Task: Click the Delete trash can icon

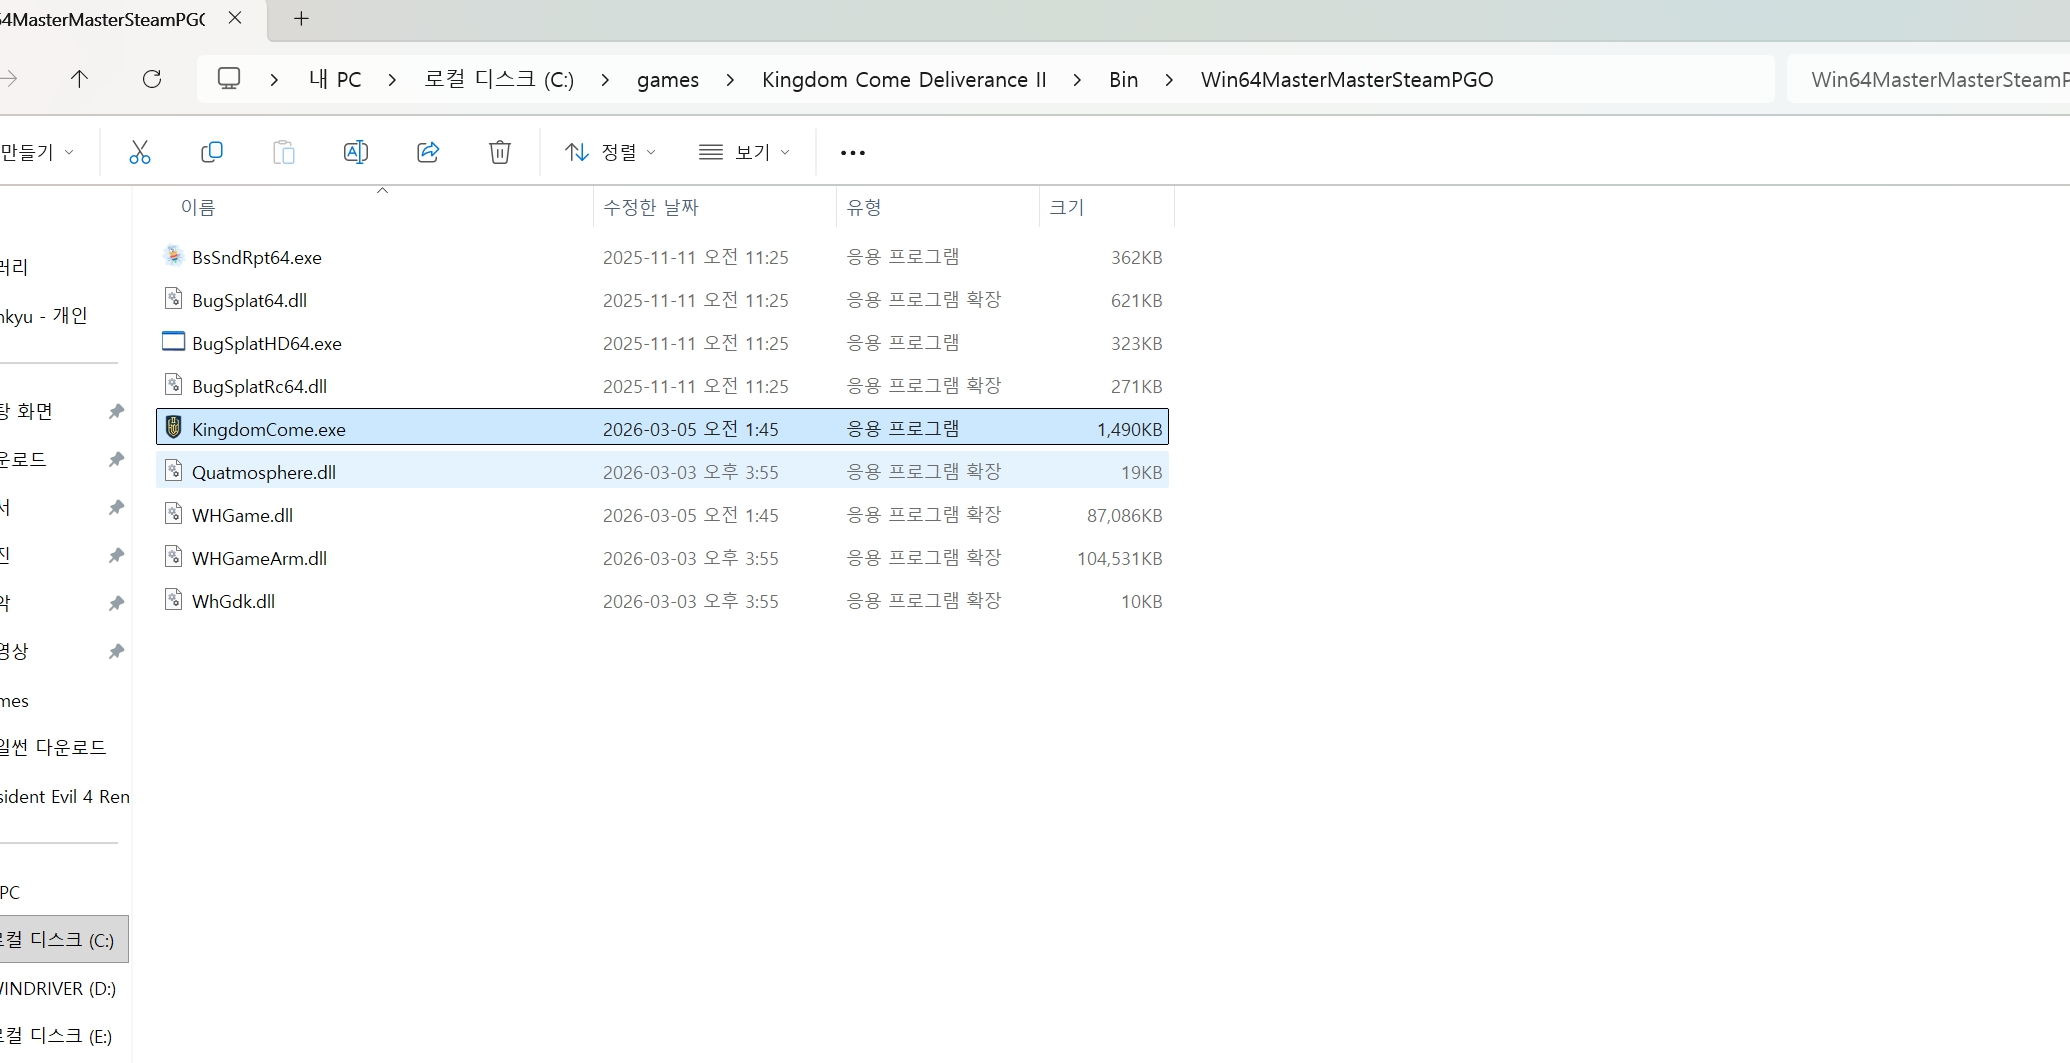Action: pos(500,152)
